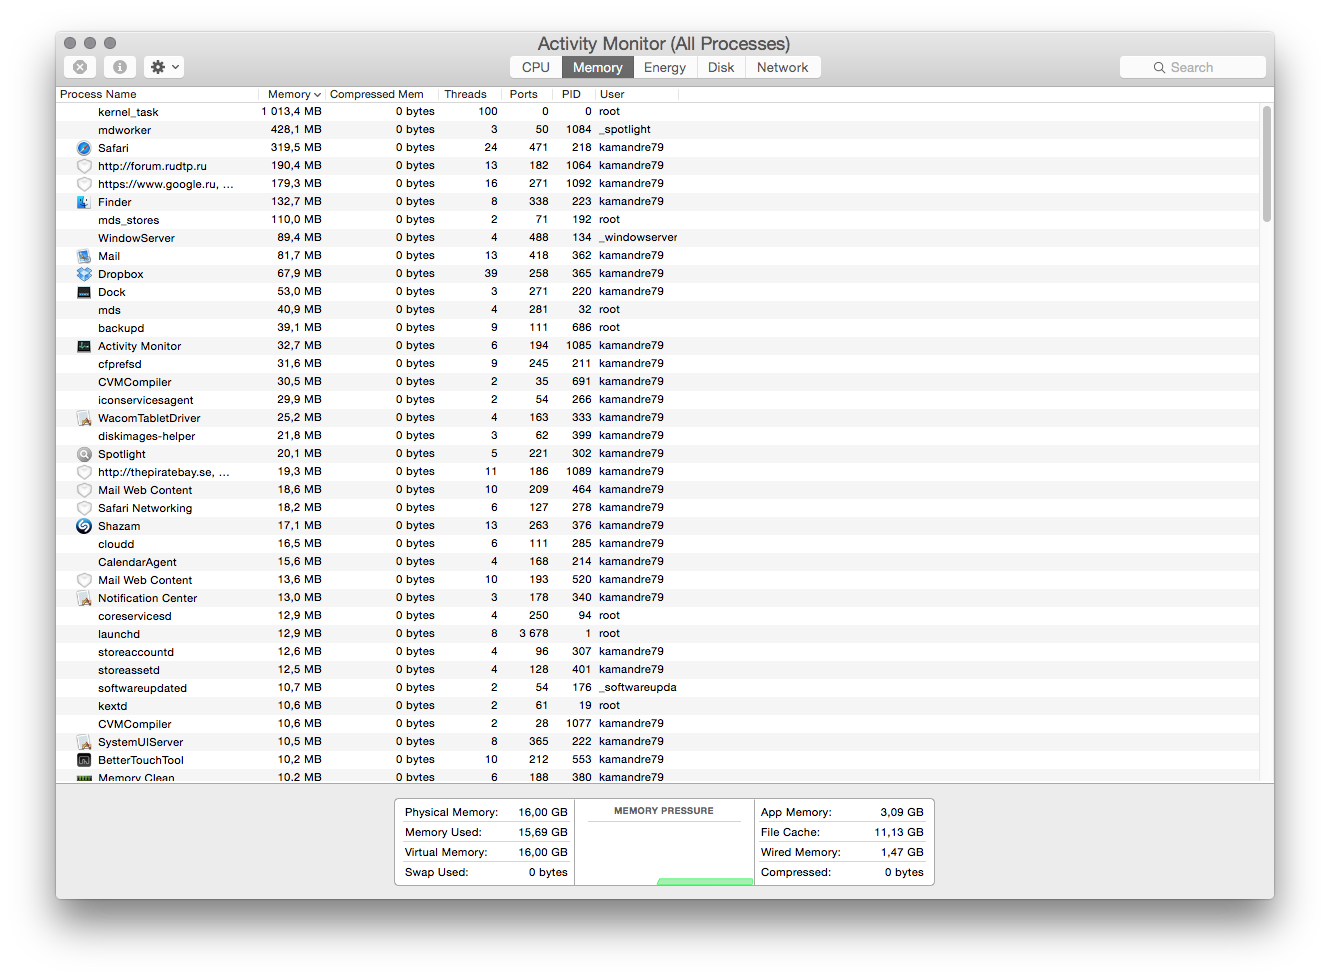Click the WacomTabletDriver icon

84,418
